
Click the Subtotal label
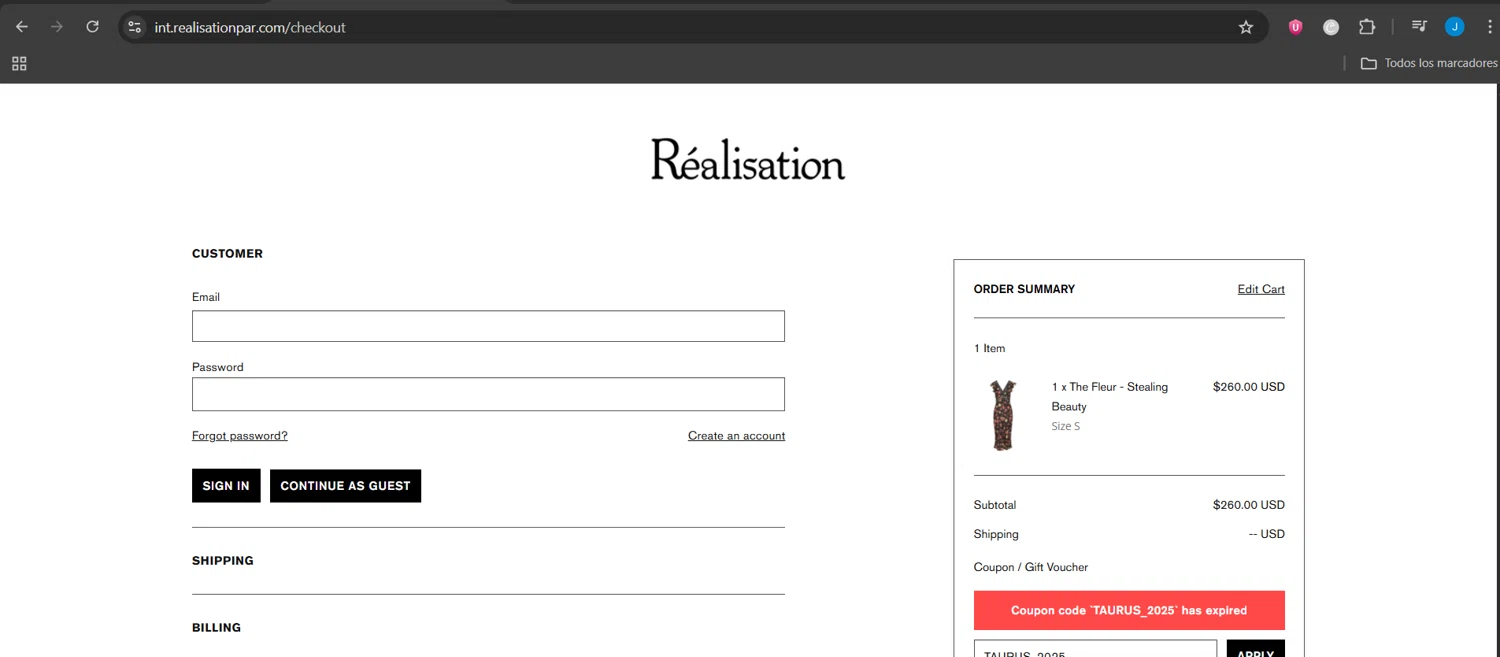pyautogui.click(x=995, y=505)
